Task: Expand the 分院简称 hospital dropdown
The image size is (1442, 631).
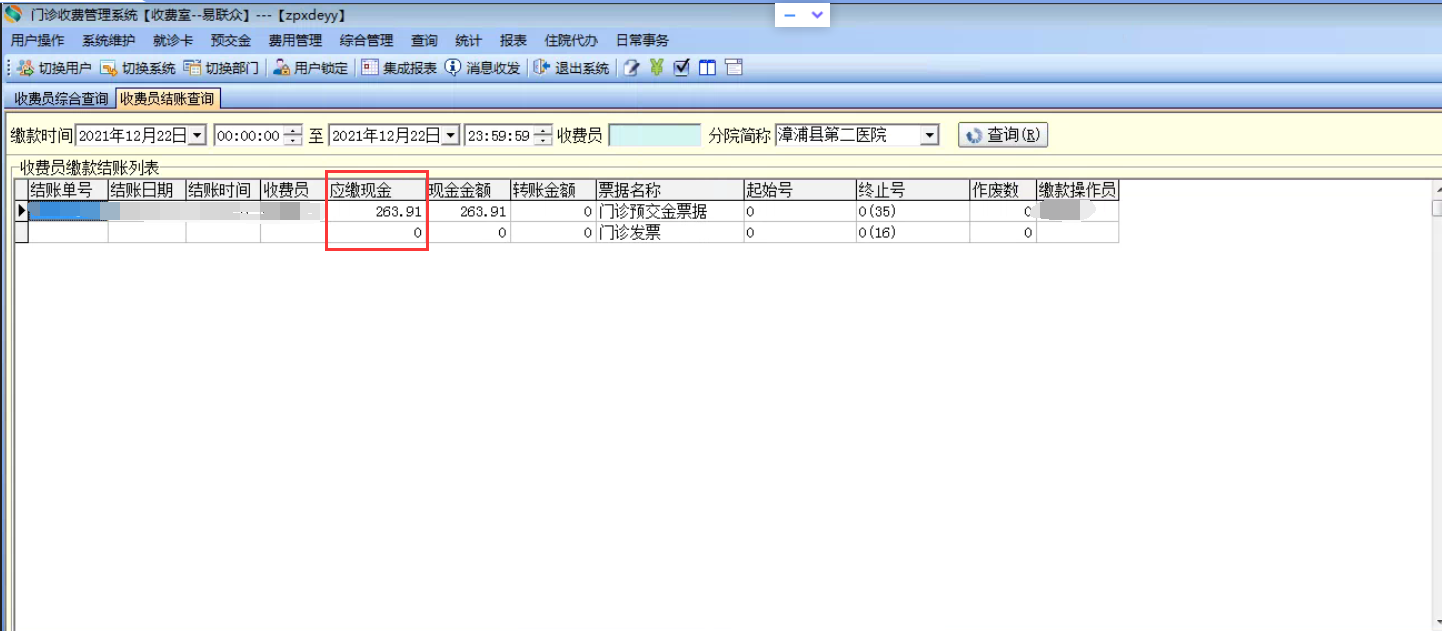Action: pos(930,135)
